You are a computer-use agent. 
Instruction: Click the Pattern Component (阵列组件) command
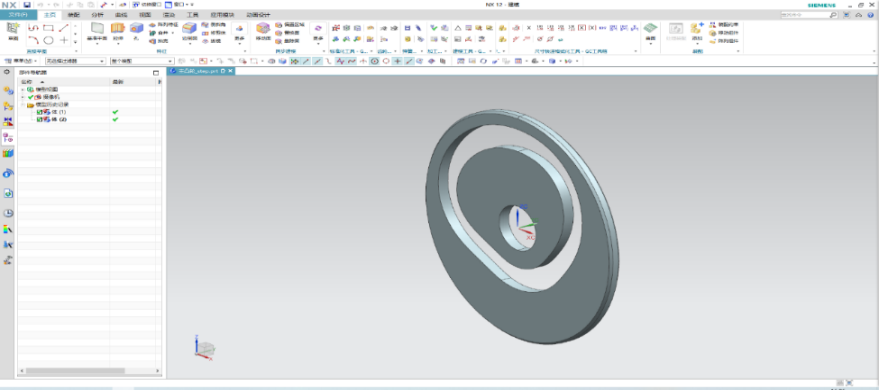[724, 41]
